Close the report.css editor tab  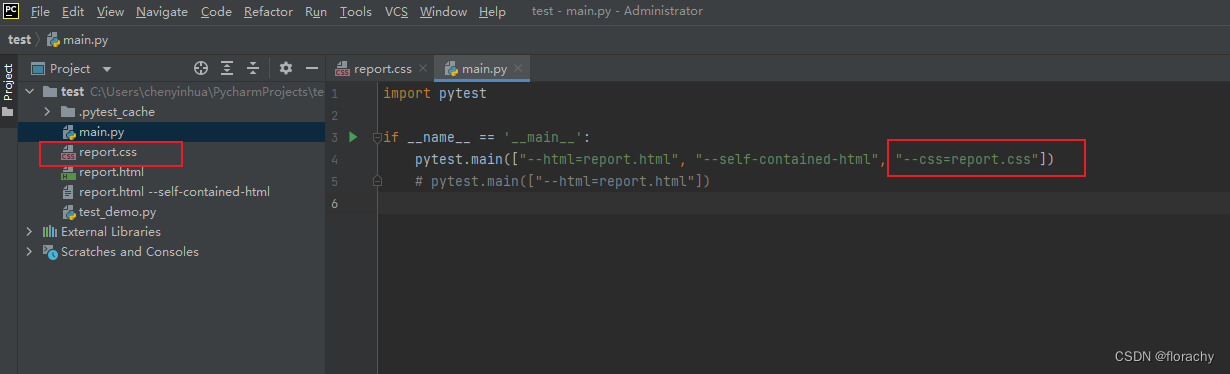click(x=423, y=68)
